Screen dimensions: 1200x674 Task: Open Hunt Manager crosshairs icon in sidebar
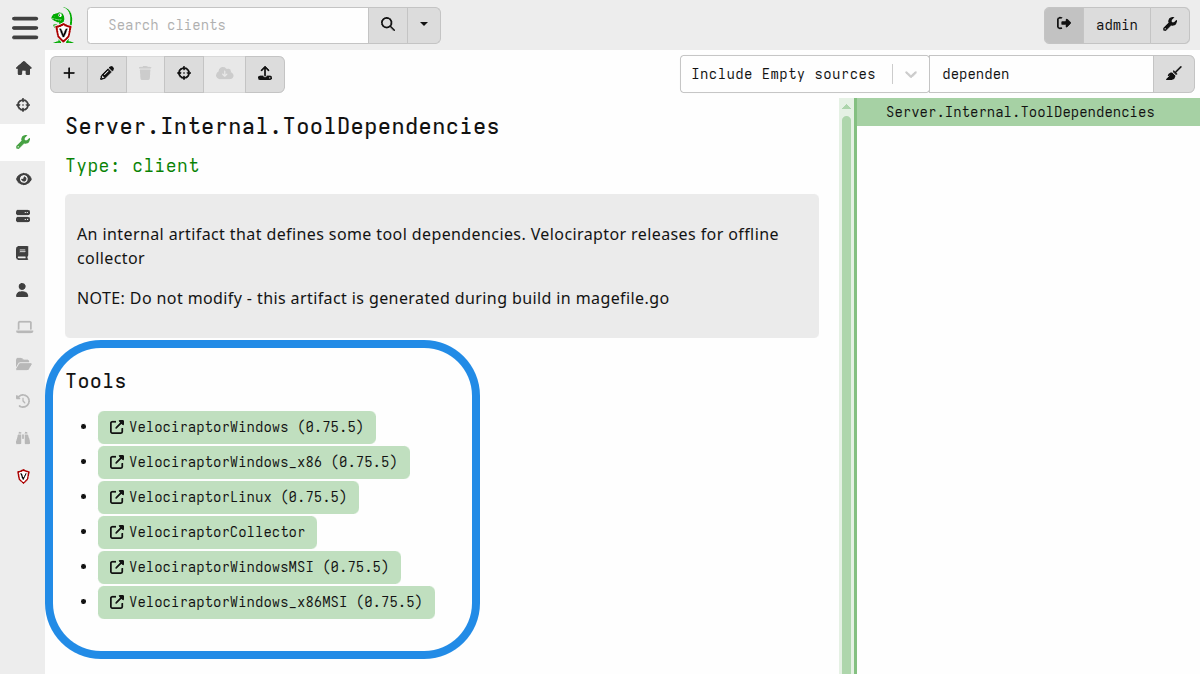(x=23, y=105)
